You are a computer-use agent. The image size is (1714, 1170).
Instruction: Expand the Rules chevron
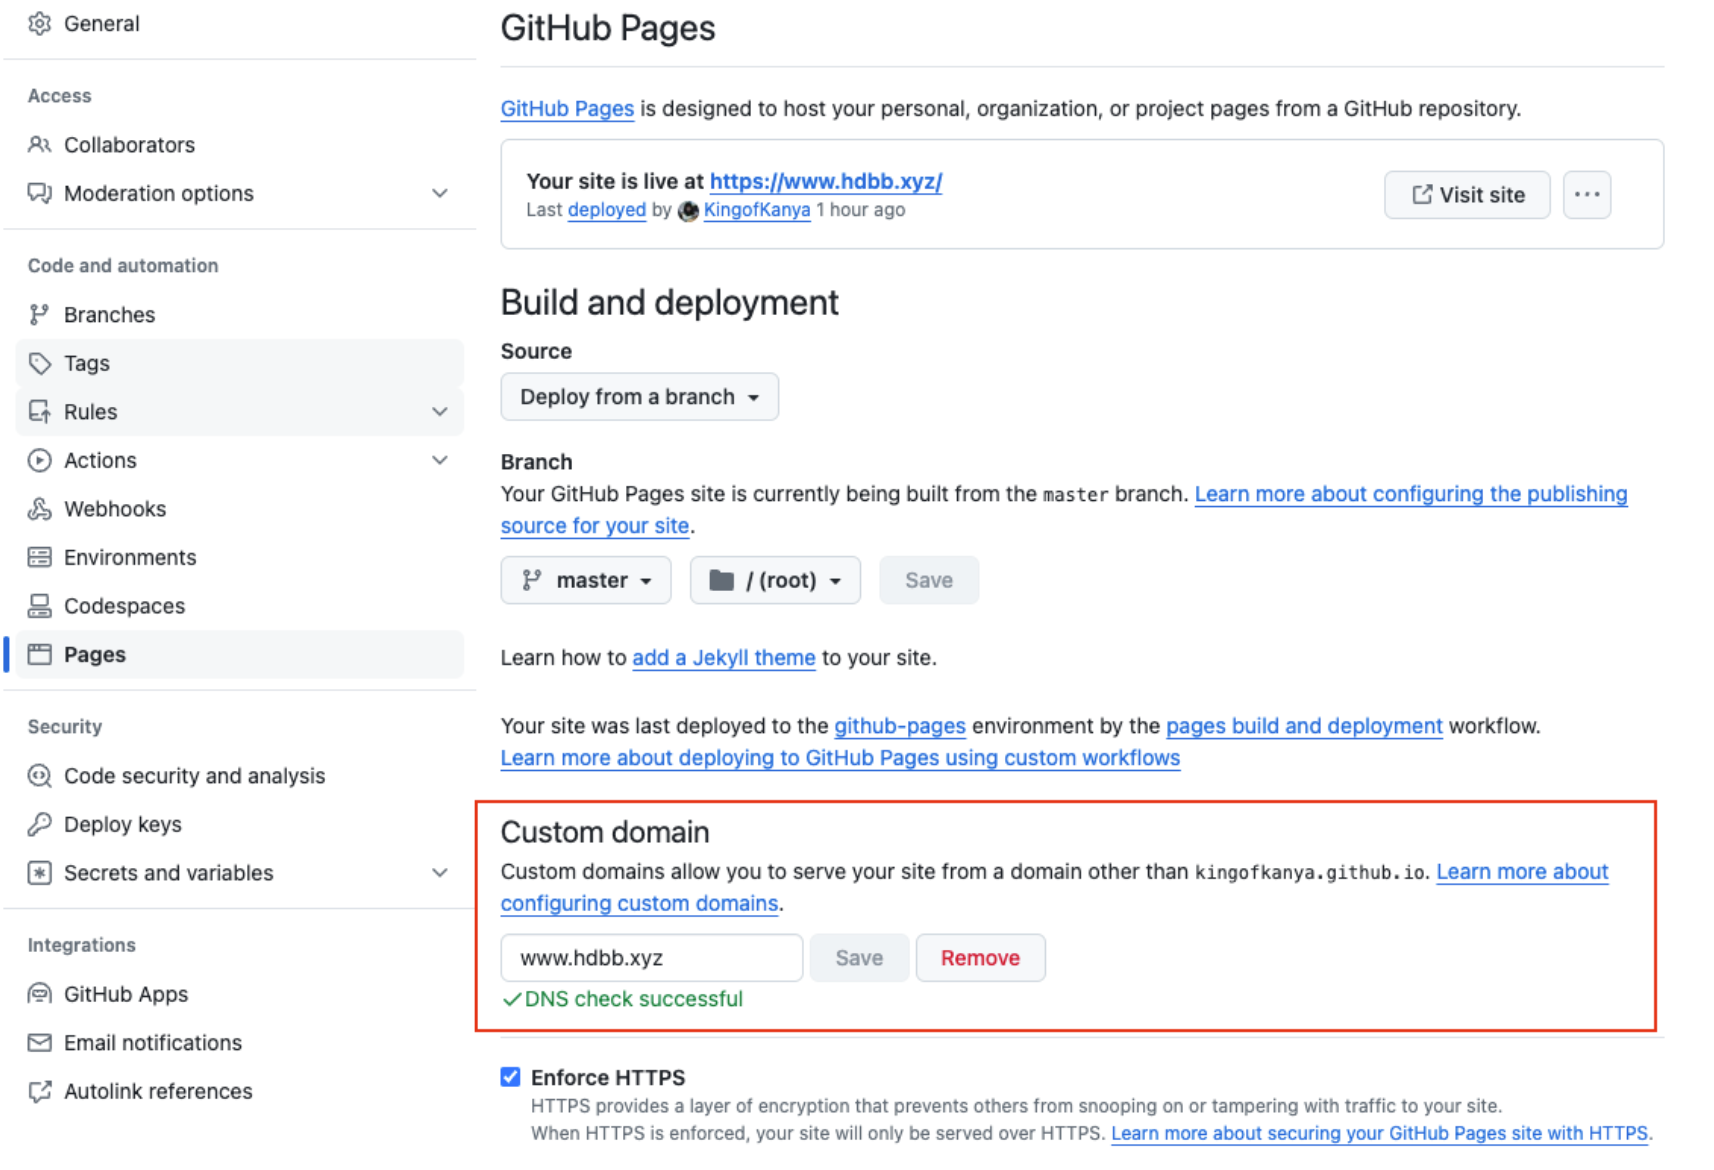[439, 411]
